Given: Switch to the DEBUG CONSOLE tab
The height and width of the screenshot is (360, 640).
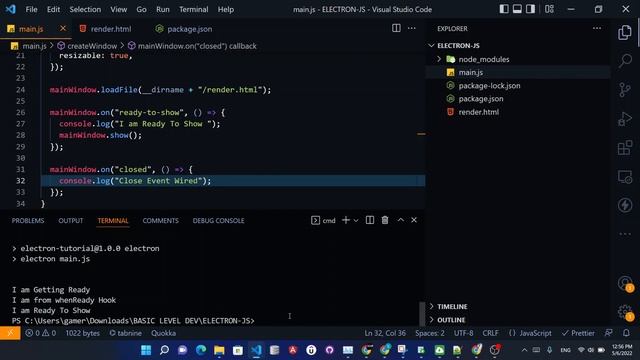Looking at the screenshot, I should (x=218, y=220).
